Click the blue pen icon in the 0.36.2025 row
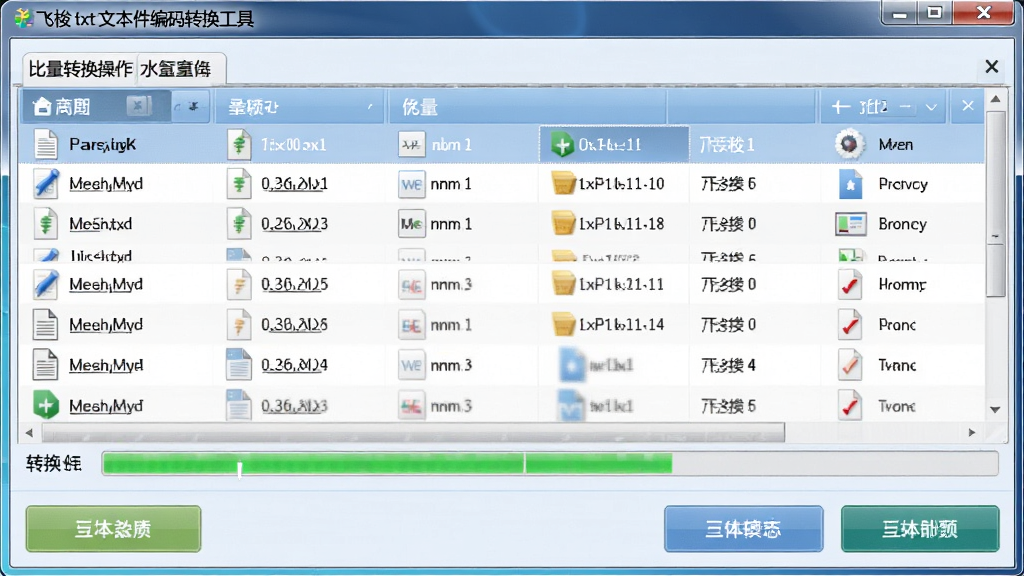The height and width of the screenshot is (576, 1024). 46,284
